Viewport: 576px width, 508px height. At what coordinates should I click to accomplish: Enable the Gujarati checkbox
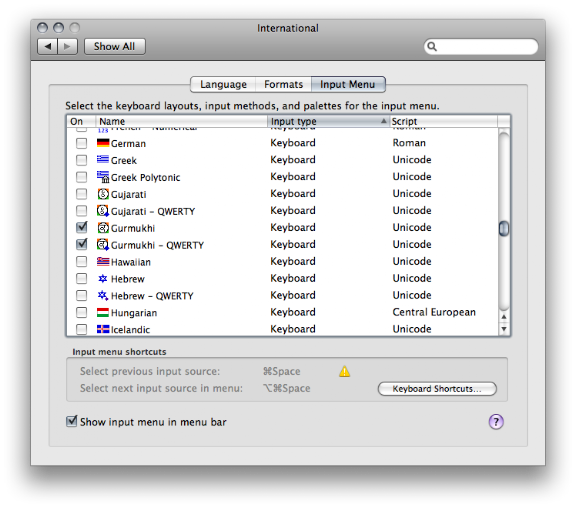(x=81, y=194)
